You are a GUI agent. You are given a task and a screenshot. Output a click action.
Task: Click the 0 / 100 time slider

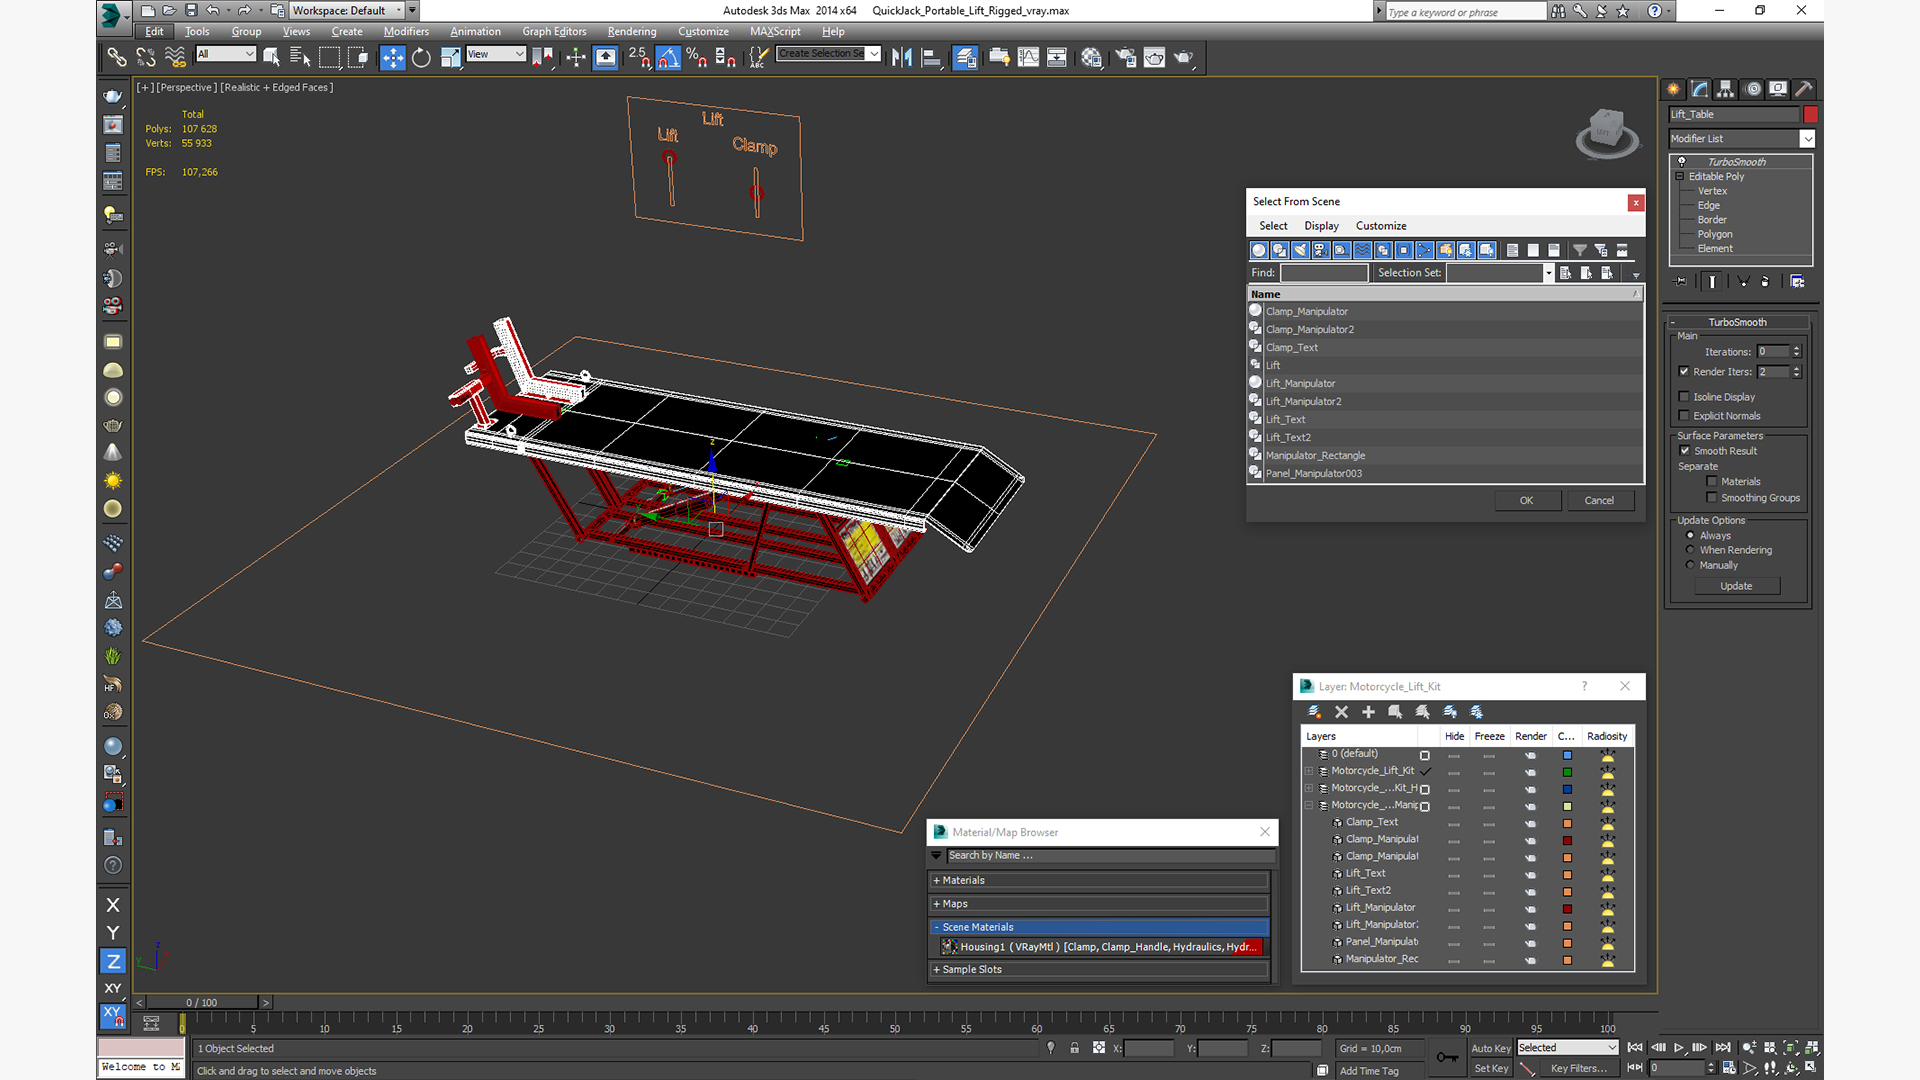201,1002
